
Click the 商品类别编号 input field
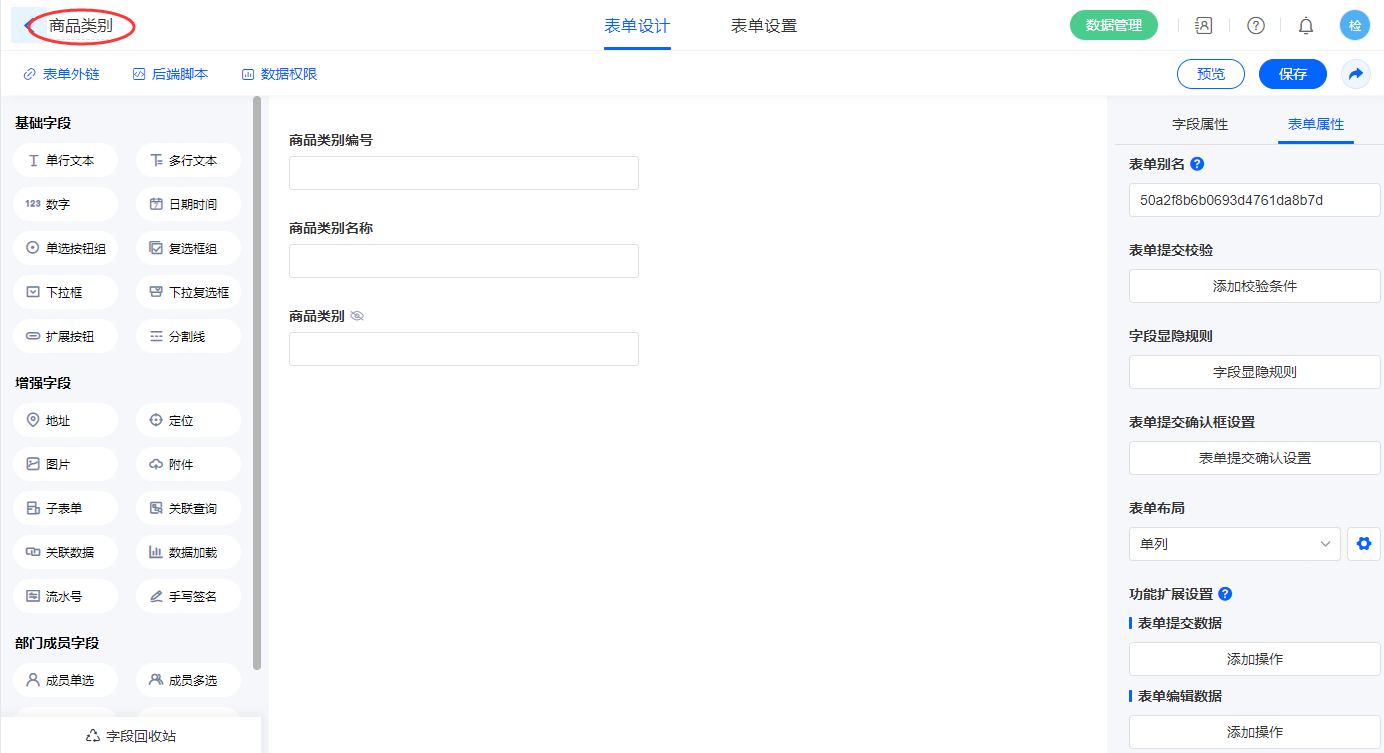463,173
